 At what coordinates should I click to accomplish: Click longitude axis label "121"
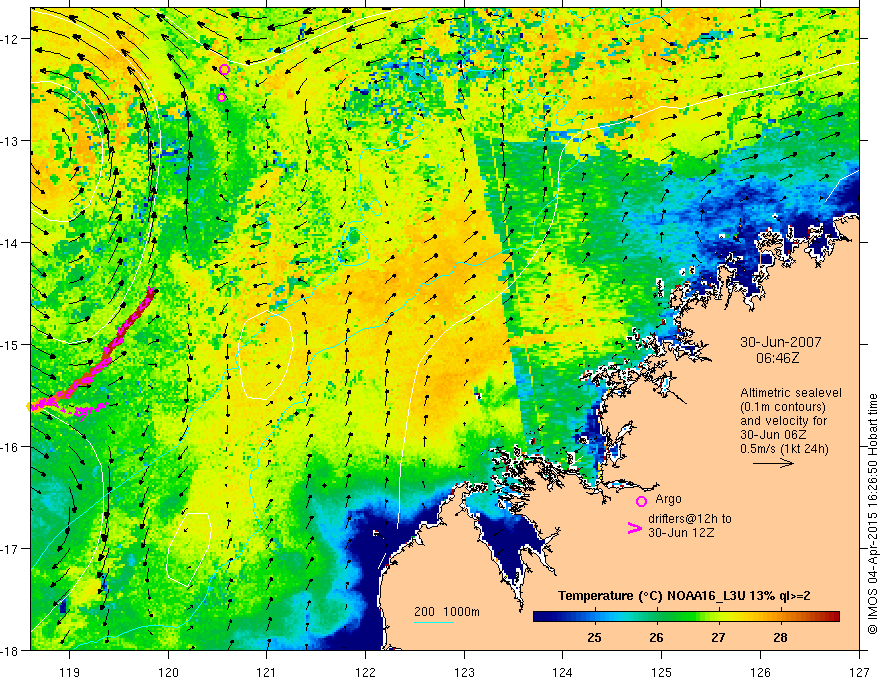coord(267,672)
